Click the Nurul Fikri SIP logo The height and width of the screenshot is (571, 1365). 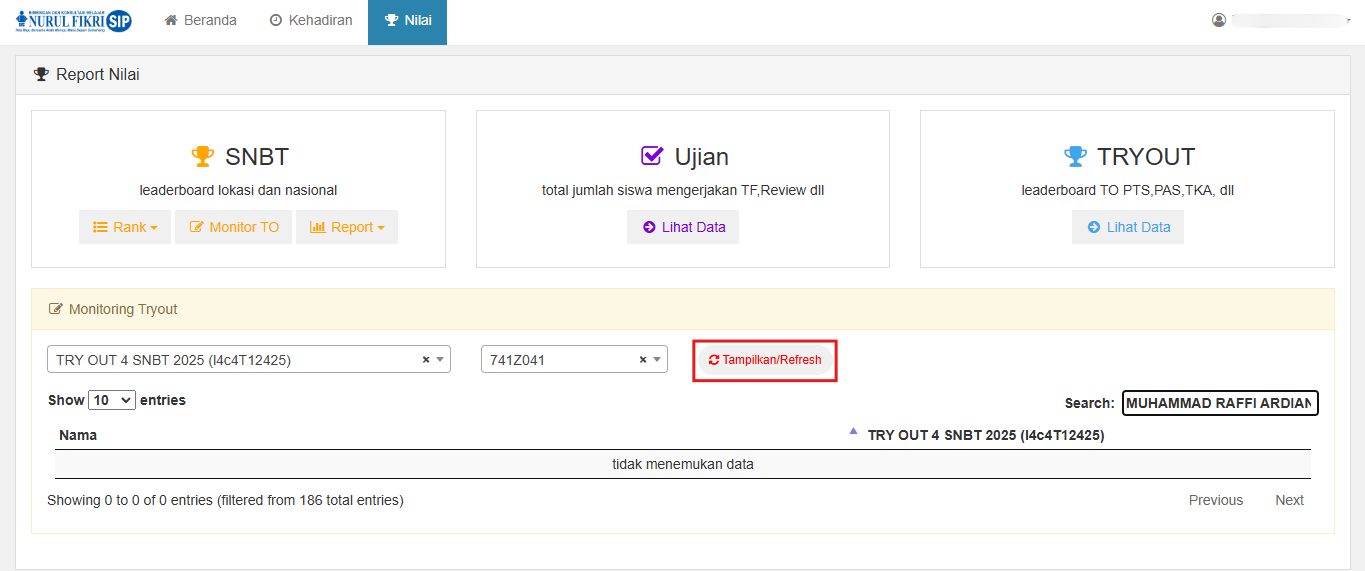73,21
